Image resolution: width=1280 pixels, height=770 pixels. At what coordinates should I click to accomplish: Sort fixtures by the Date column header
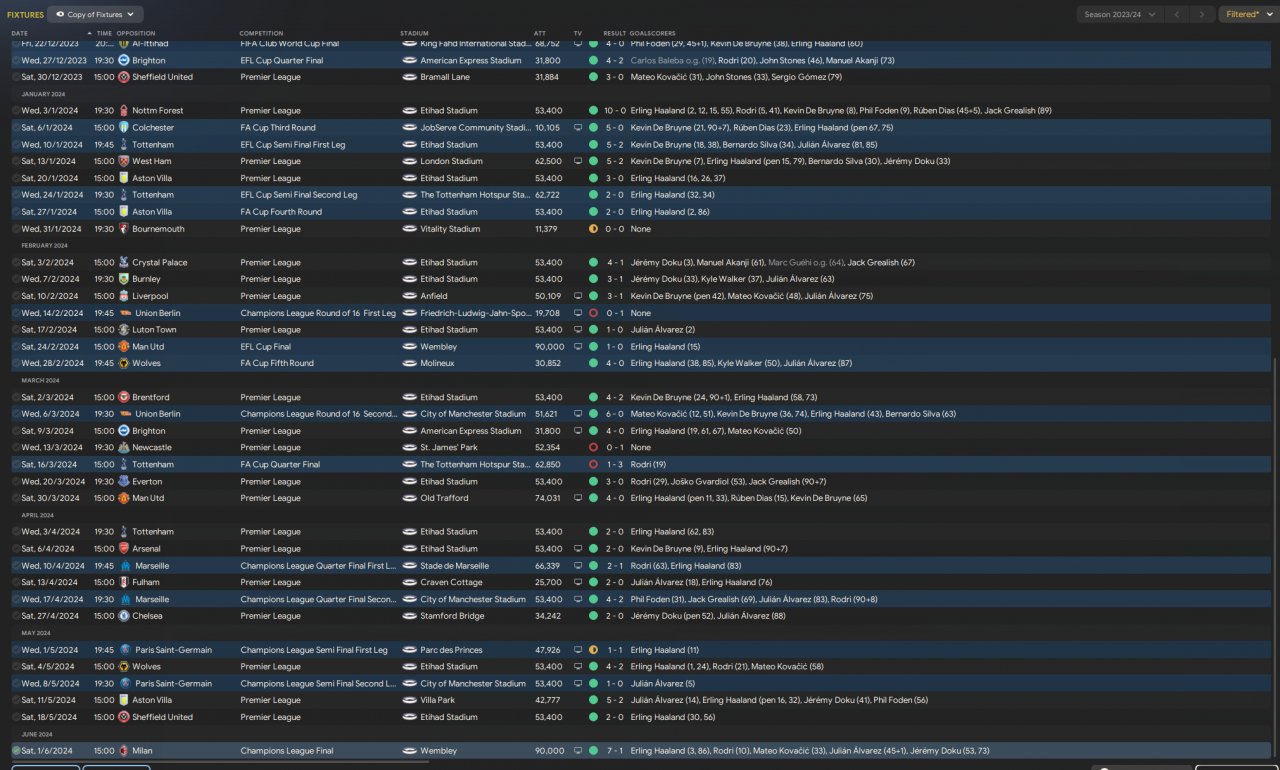tap(20, 33)
